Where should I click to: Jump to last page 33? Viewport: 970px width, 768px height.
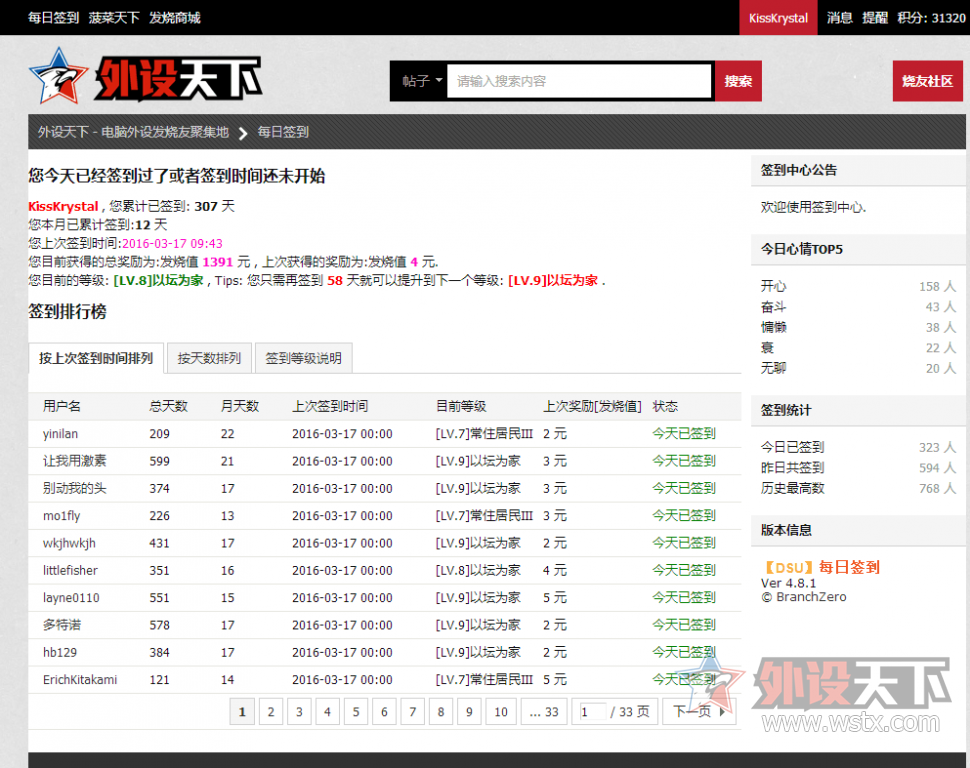543,712
